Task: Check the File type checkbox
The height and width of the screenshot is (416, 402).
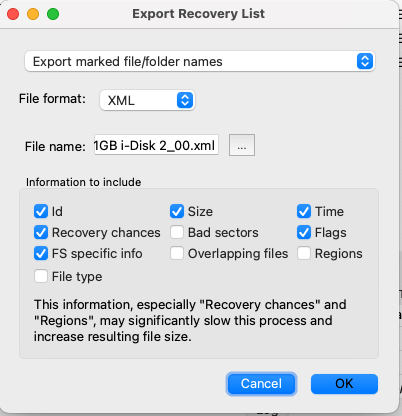Action: [41, 276]
